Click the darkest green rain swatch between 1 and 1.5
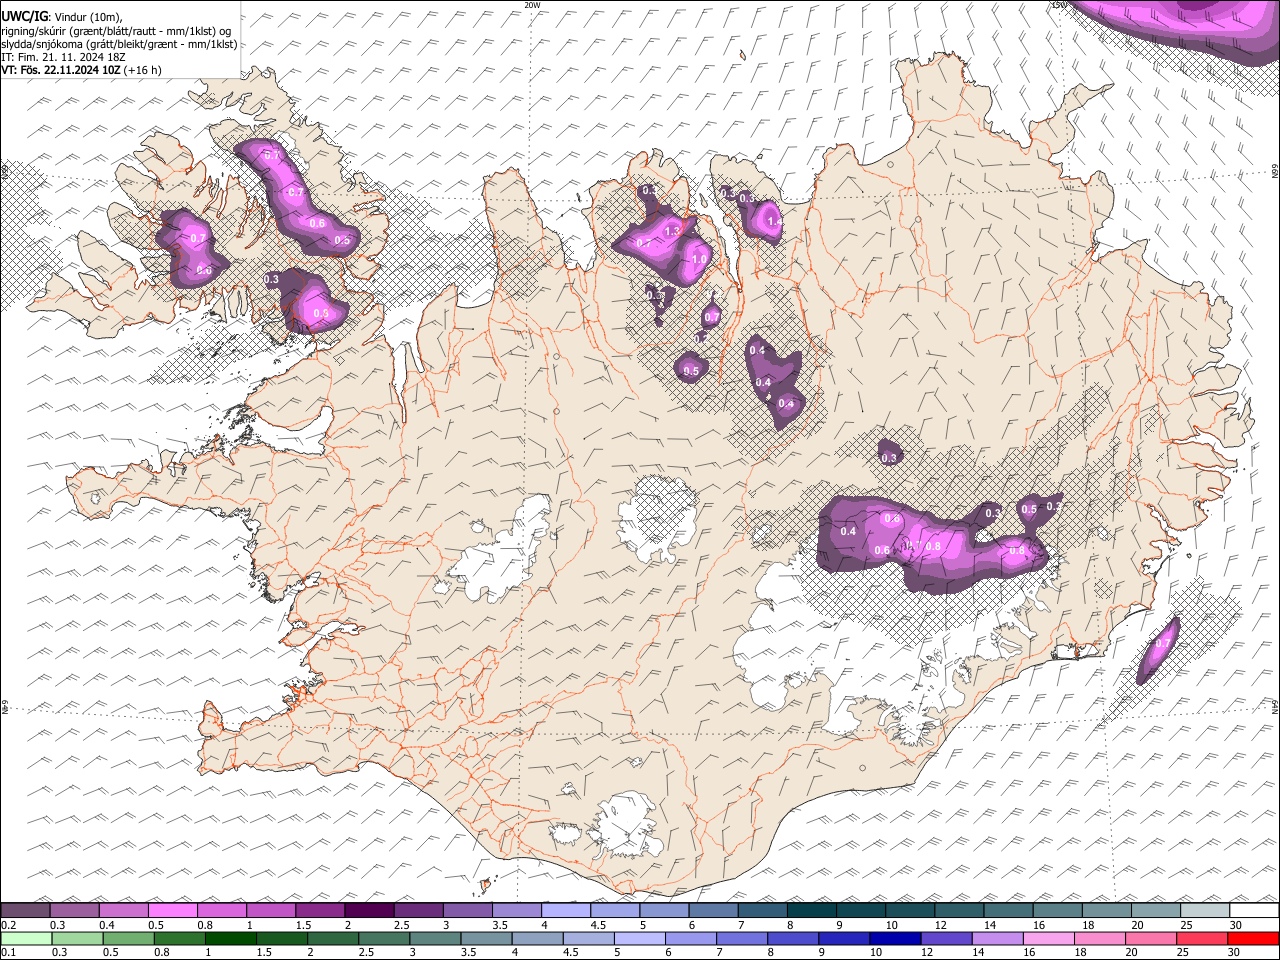Image resolution: width=1280 pixels, height=960 pixels. (230, 938)
